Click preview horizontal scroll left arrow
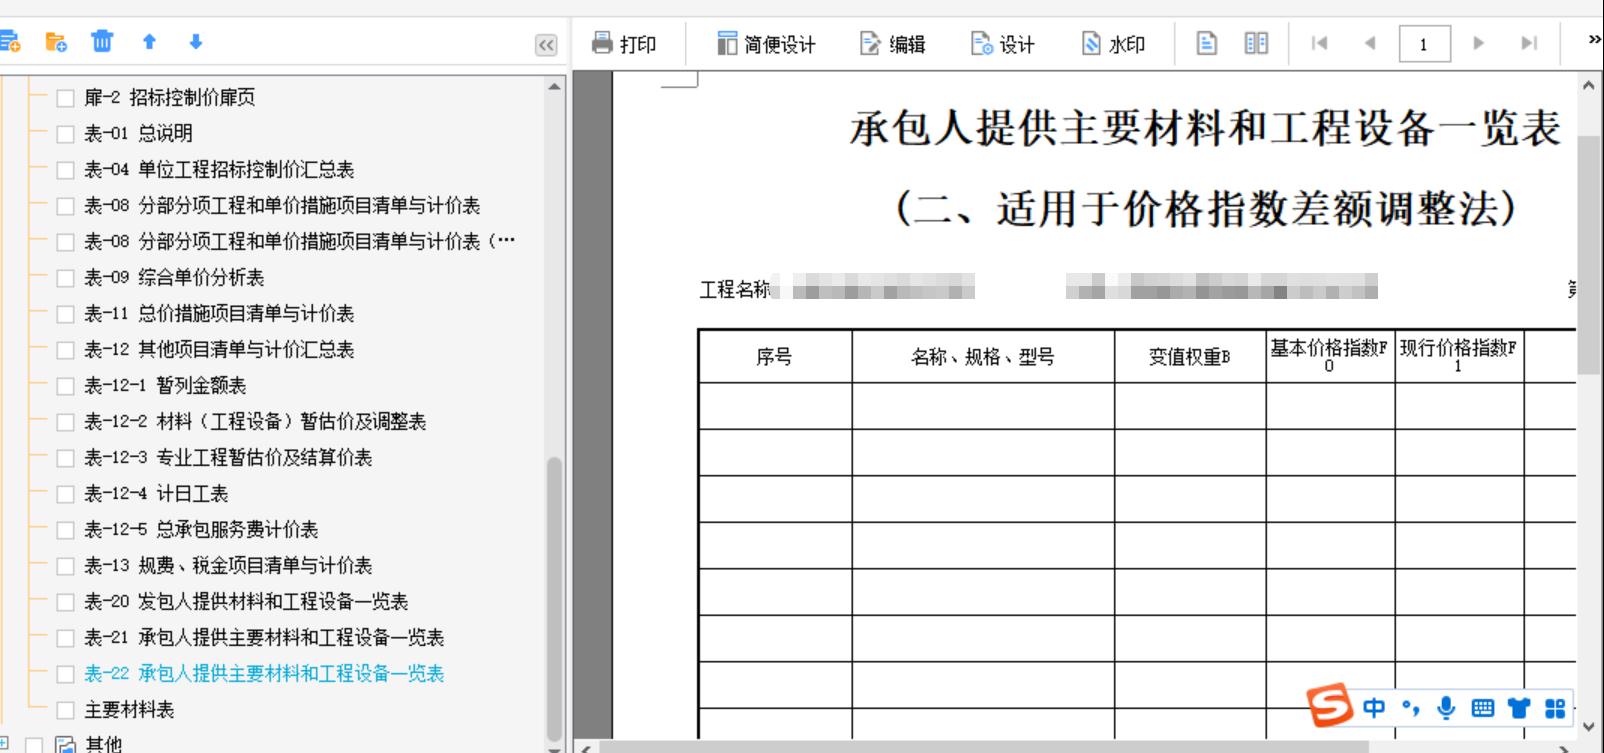 pyautogui.click(x=586, y=747)
